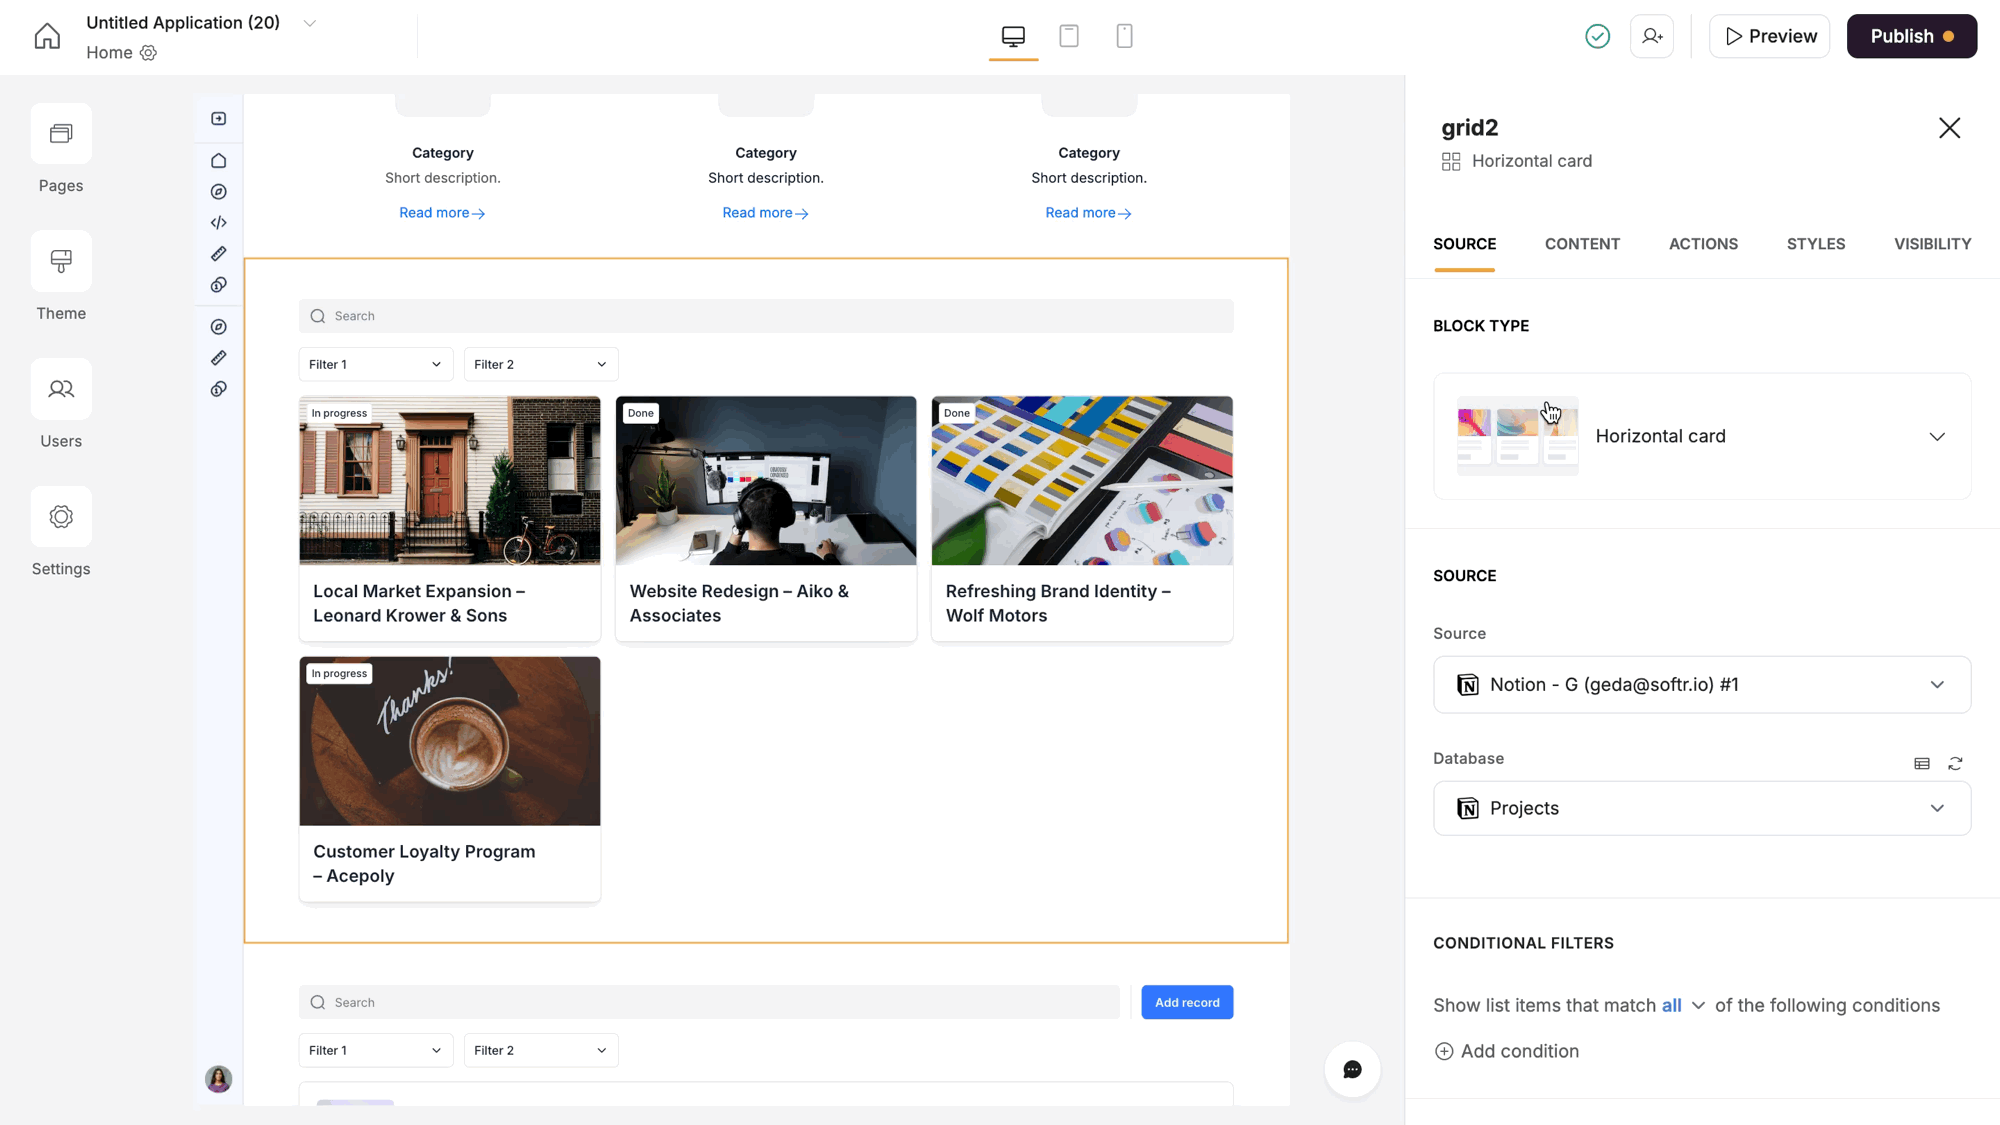Switch to the CONTENT tab

[1582, 244]
